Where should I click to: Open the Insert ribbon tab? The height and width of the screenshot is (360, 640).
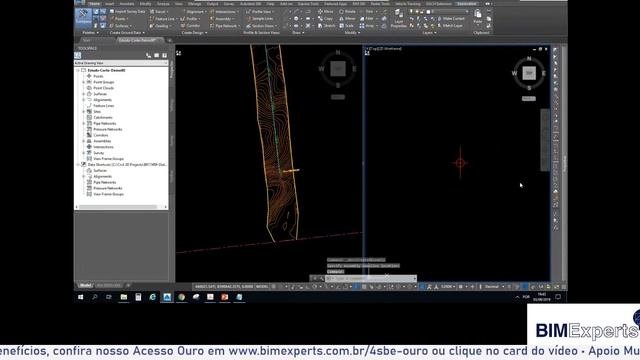(109, 4)
